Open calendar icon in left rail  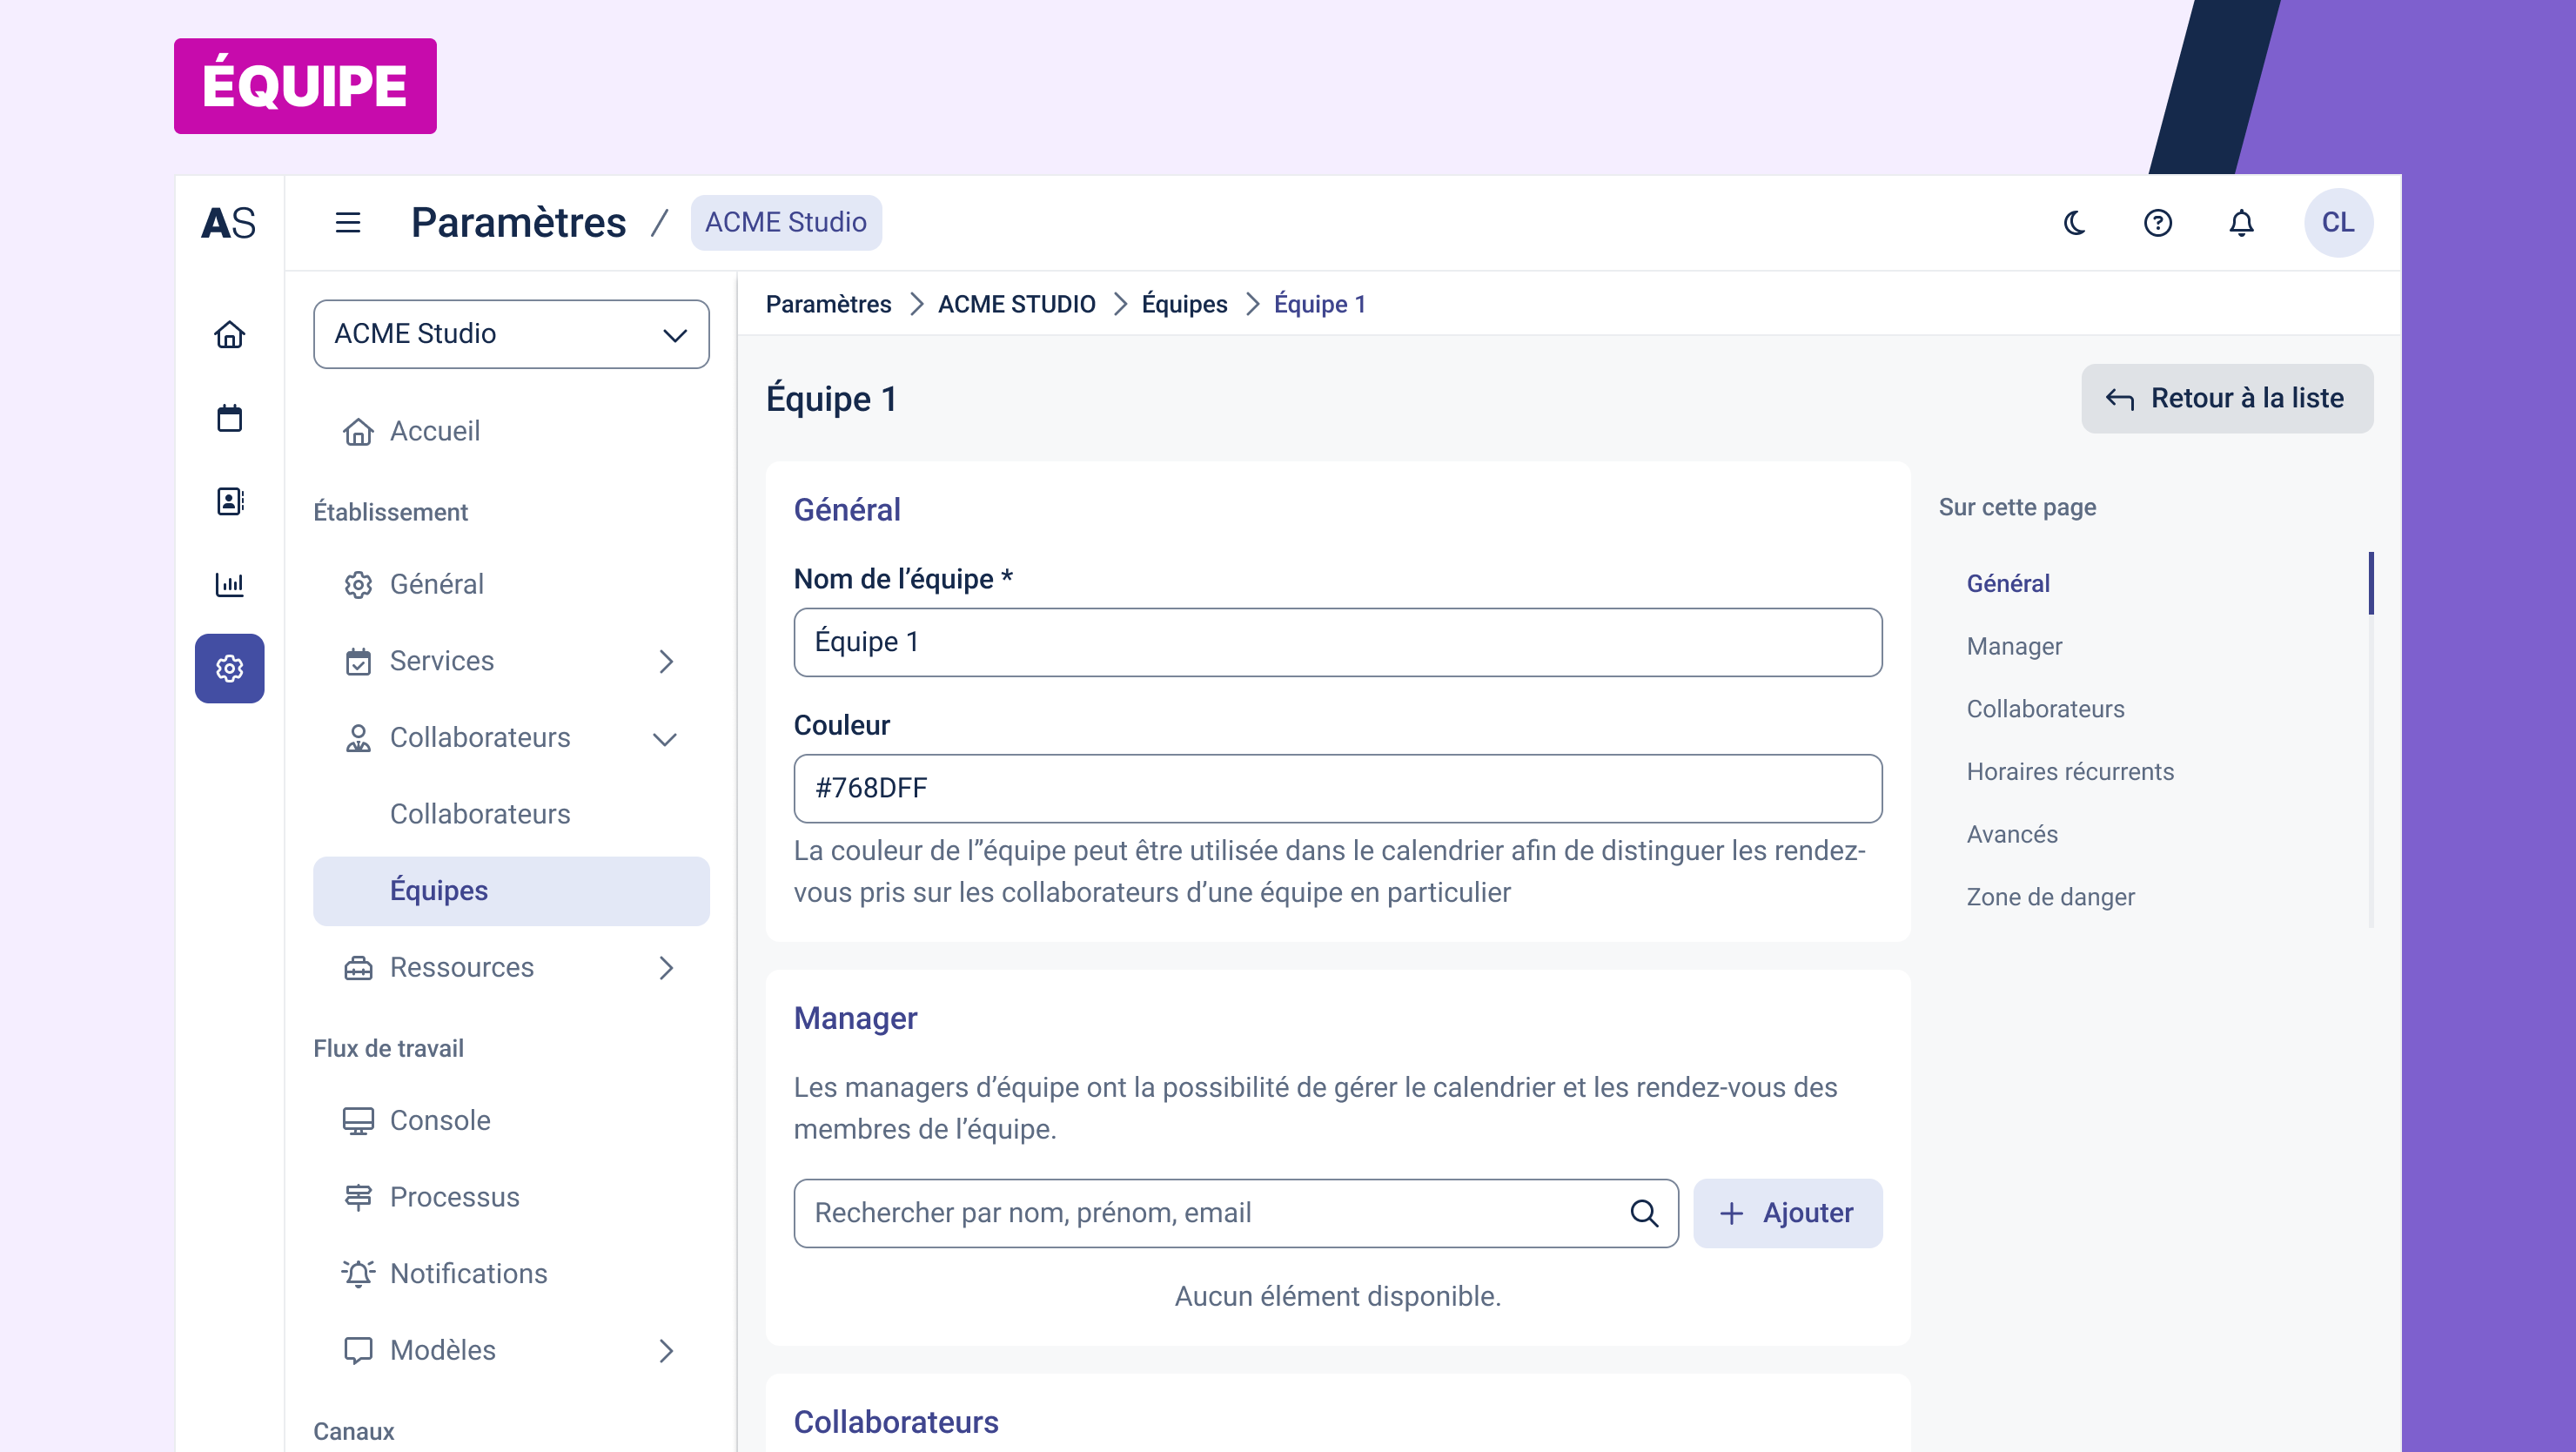coord(229,417)
